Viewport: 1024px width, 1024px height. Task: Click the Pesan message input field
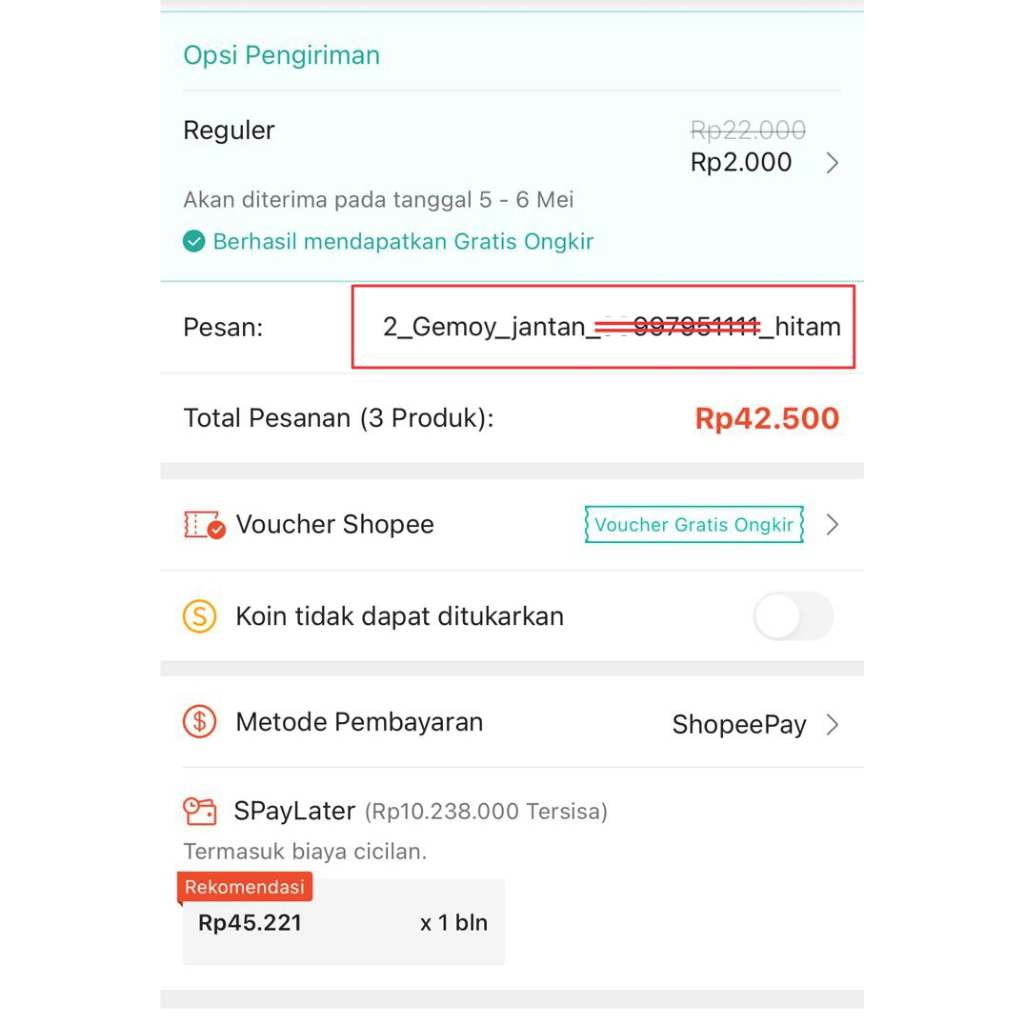(603, 327)
